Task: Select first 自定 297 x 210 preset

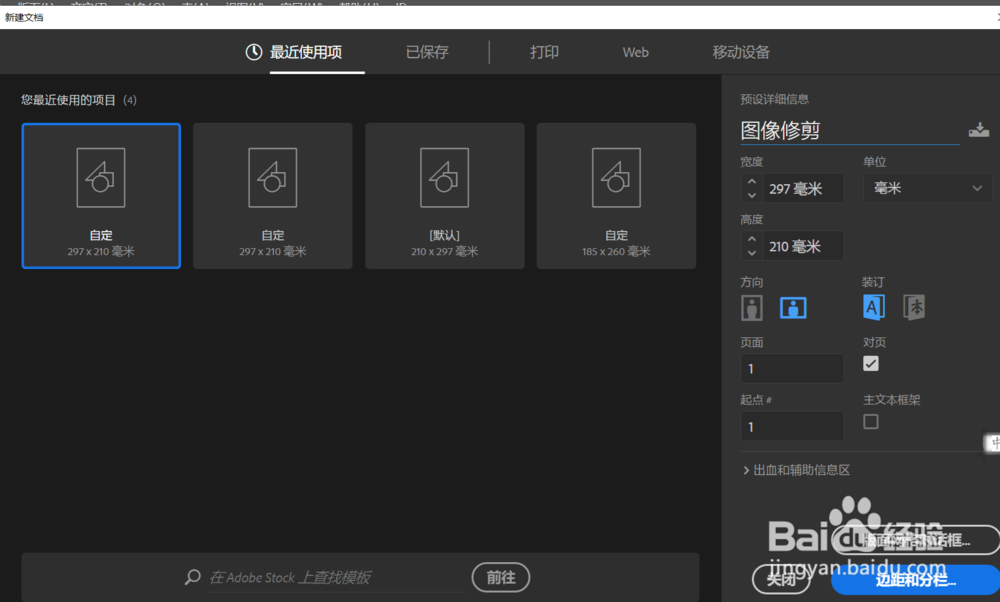Action: click(101, 196)
